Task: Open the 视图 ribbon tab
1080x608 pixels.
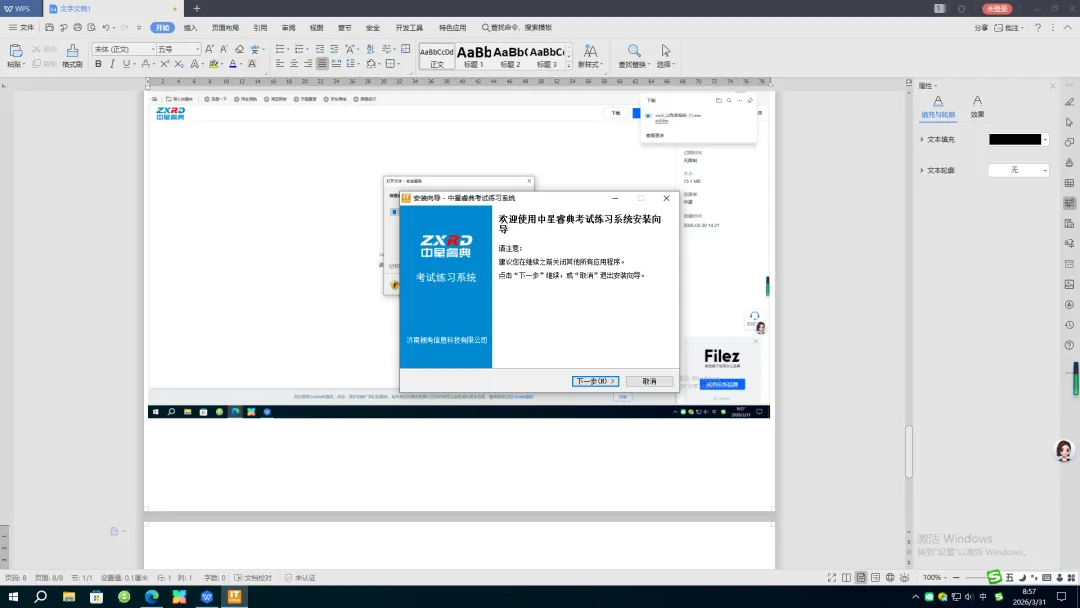Action: pyautogui.click(x=316, y=28)
